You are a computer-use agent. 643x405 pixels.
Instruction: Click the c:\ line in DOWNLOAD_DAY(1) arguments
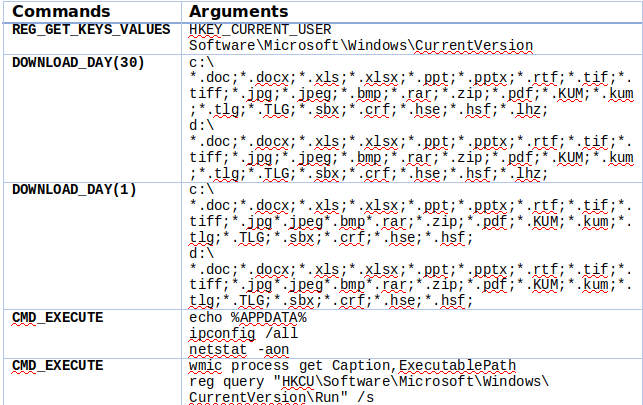200,189
